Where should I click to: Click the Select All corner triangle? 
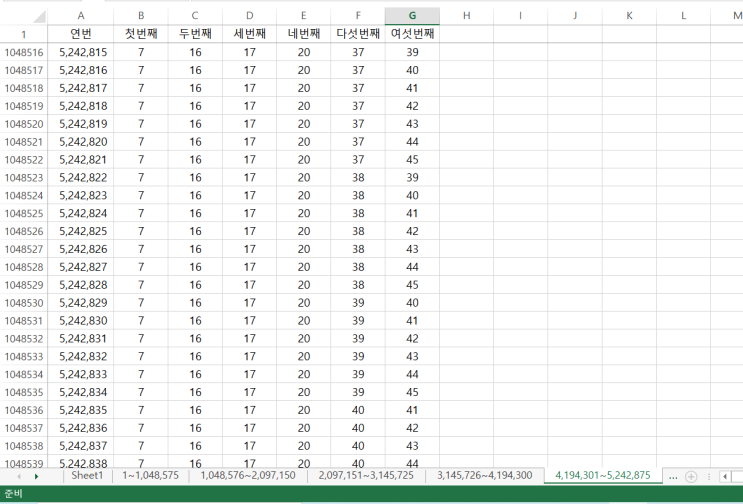pos(39,17)
